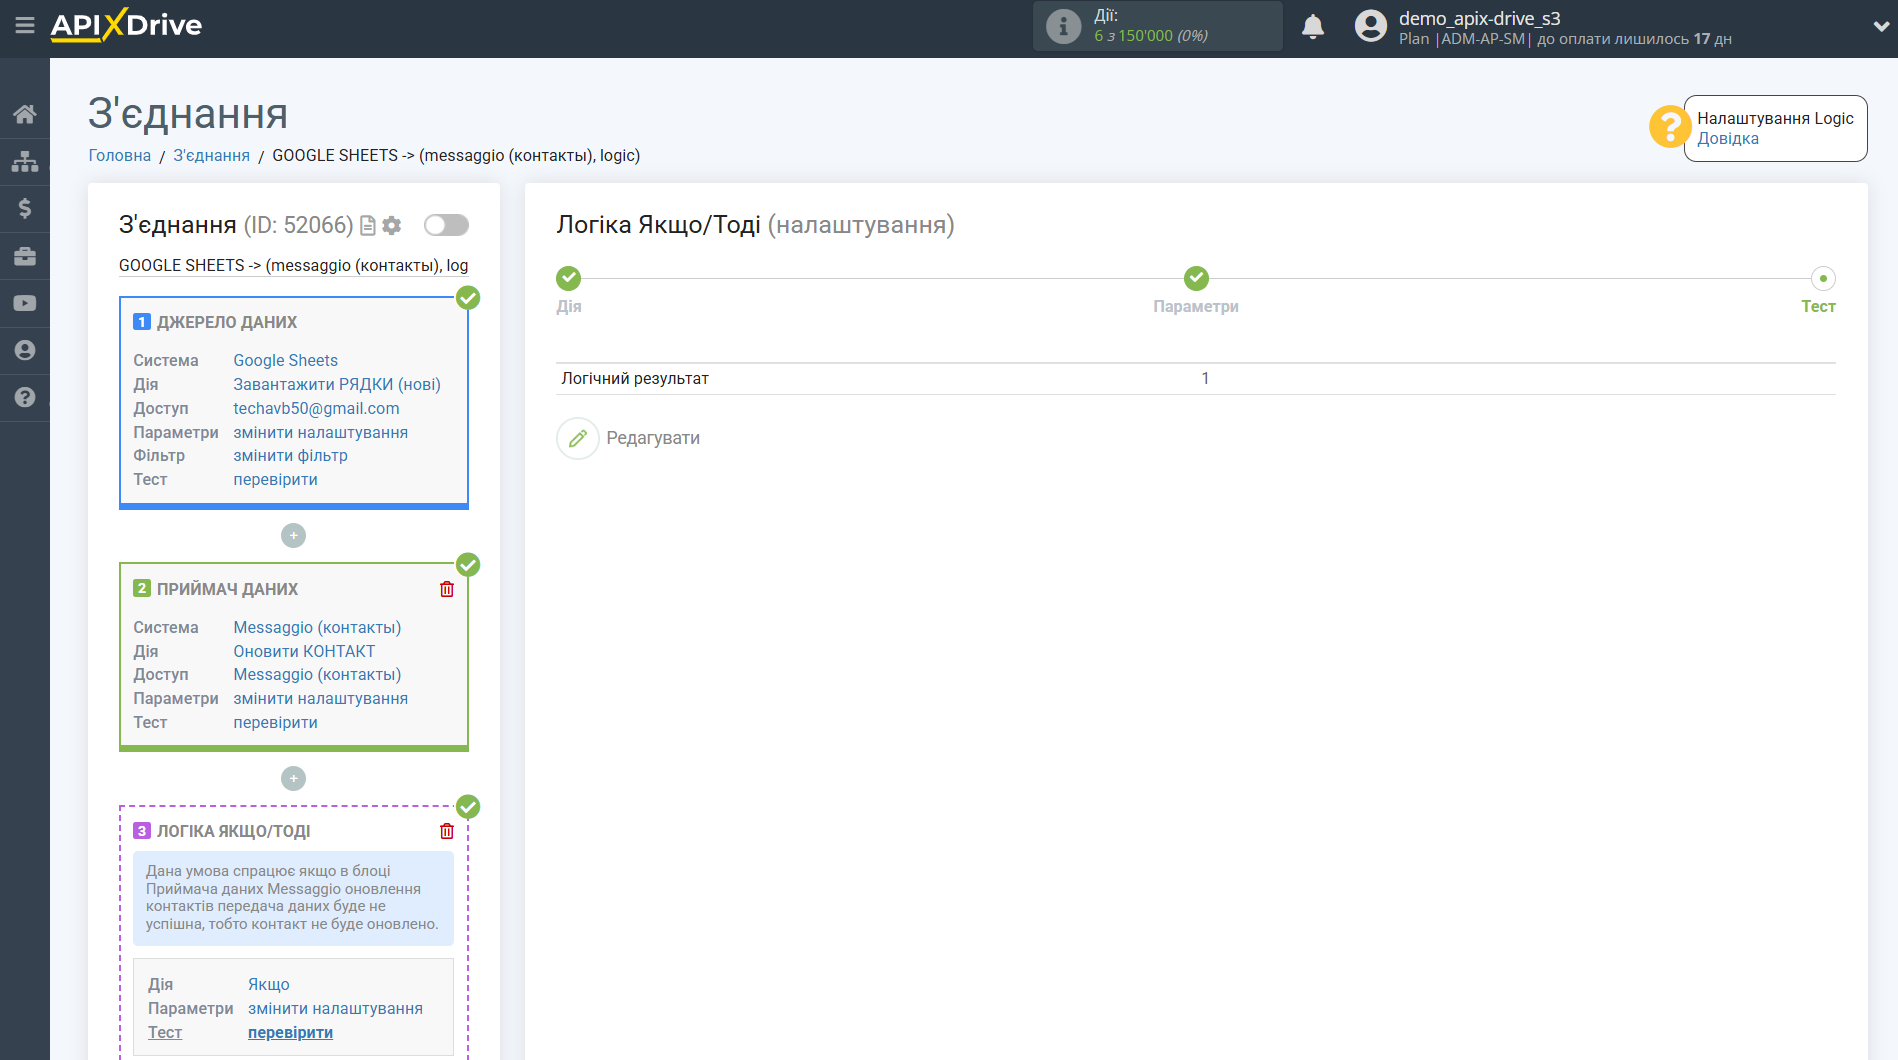This screenshot has height=1060, width=1898.
Task: Go to the Дія step
Action: (568, 279)
